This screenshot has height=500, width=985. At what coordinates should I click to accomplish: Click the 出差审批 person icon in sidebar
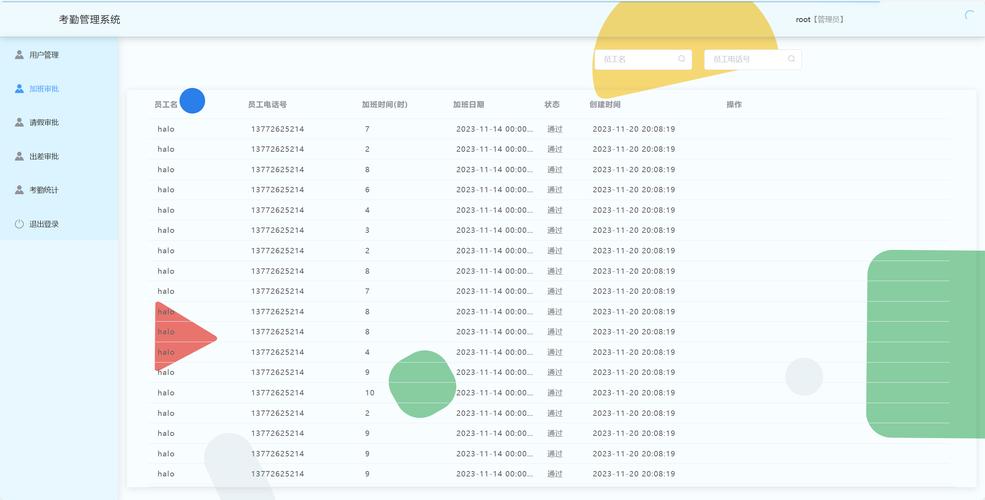(19, 156)
